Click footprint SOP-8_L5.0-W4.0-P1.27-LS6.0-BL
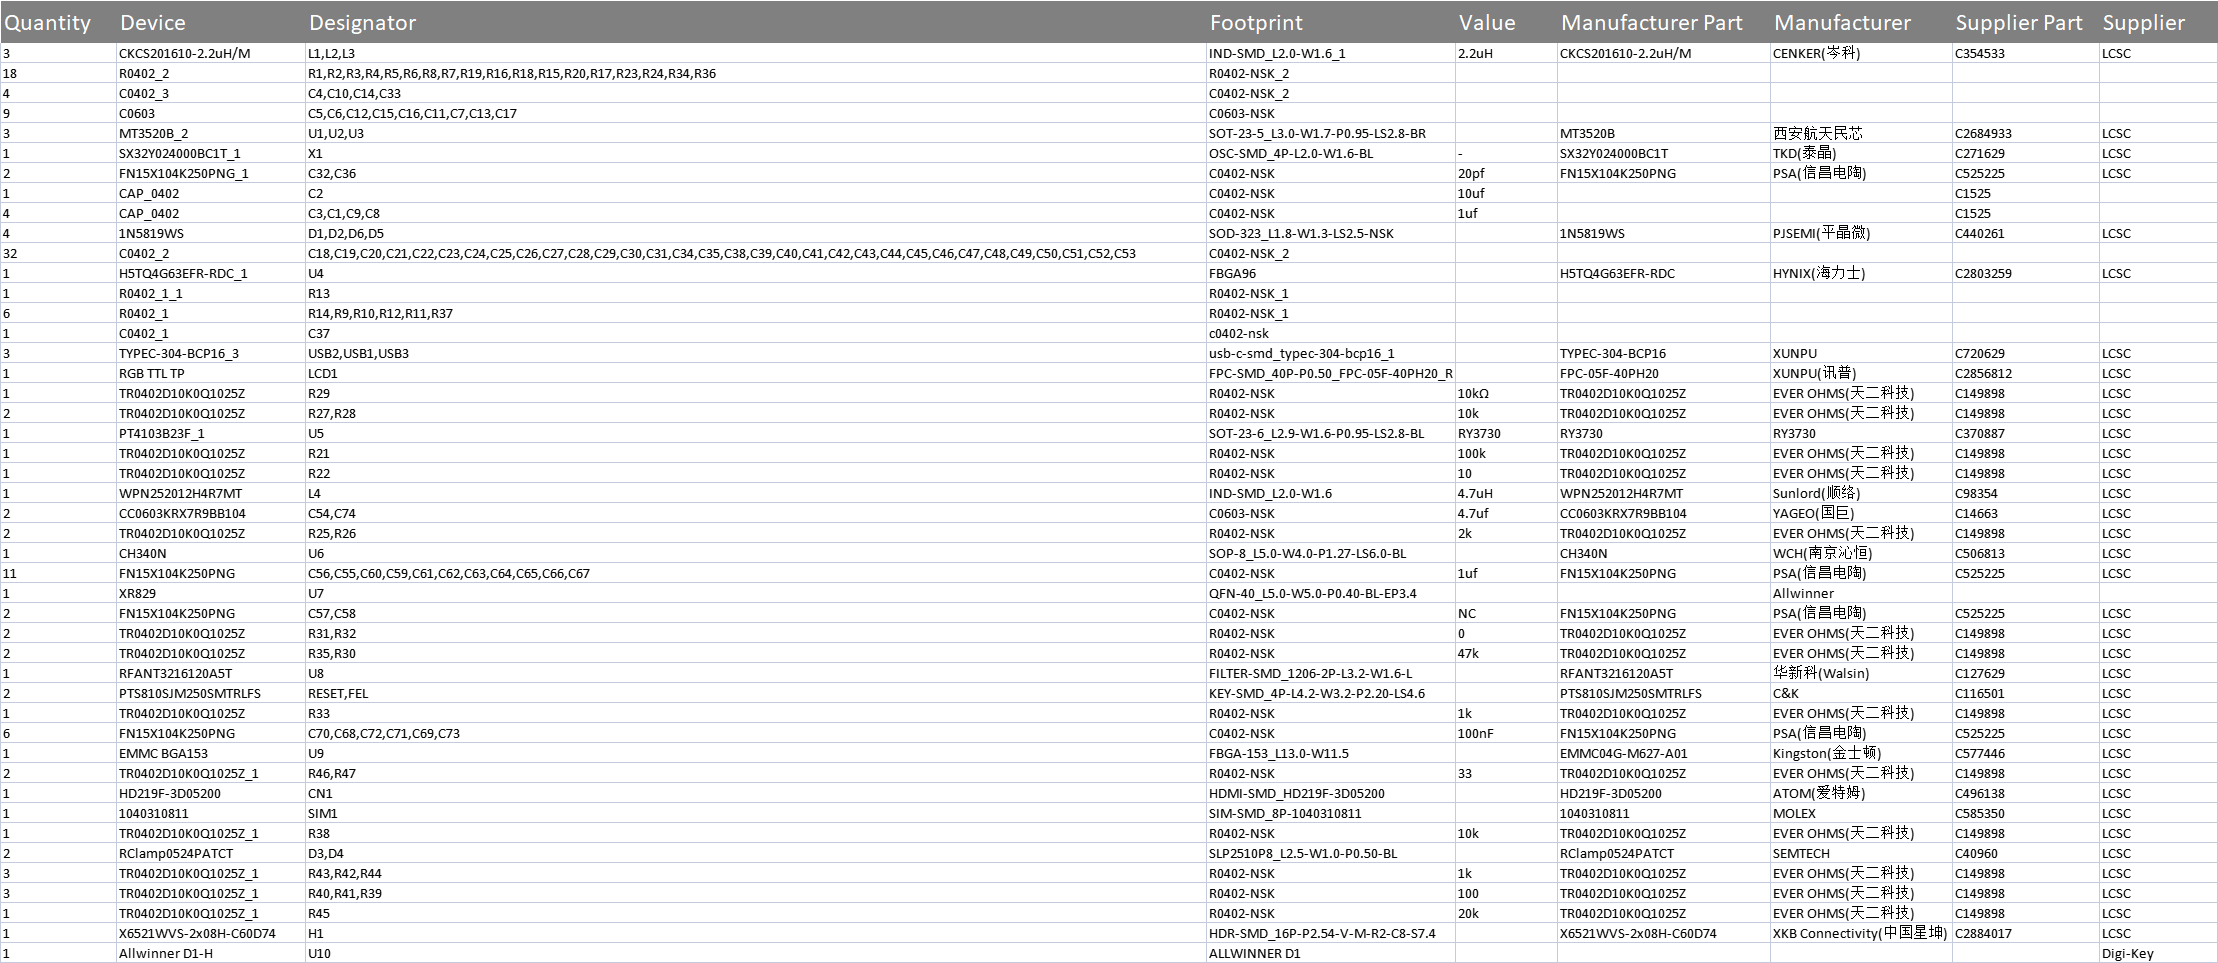Screen dimensions: 2218x963 coord(1307,553)
